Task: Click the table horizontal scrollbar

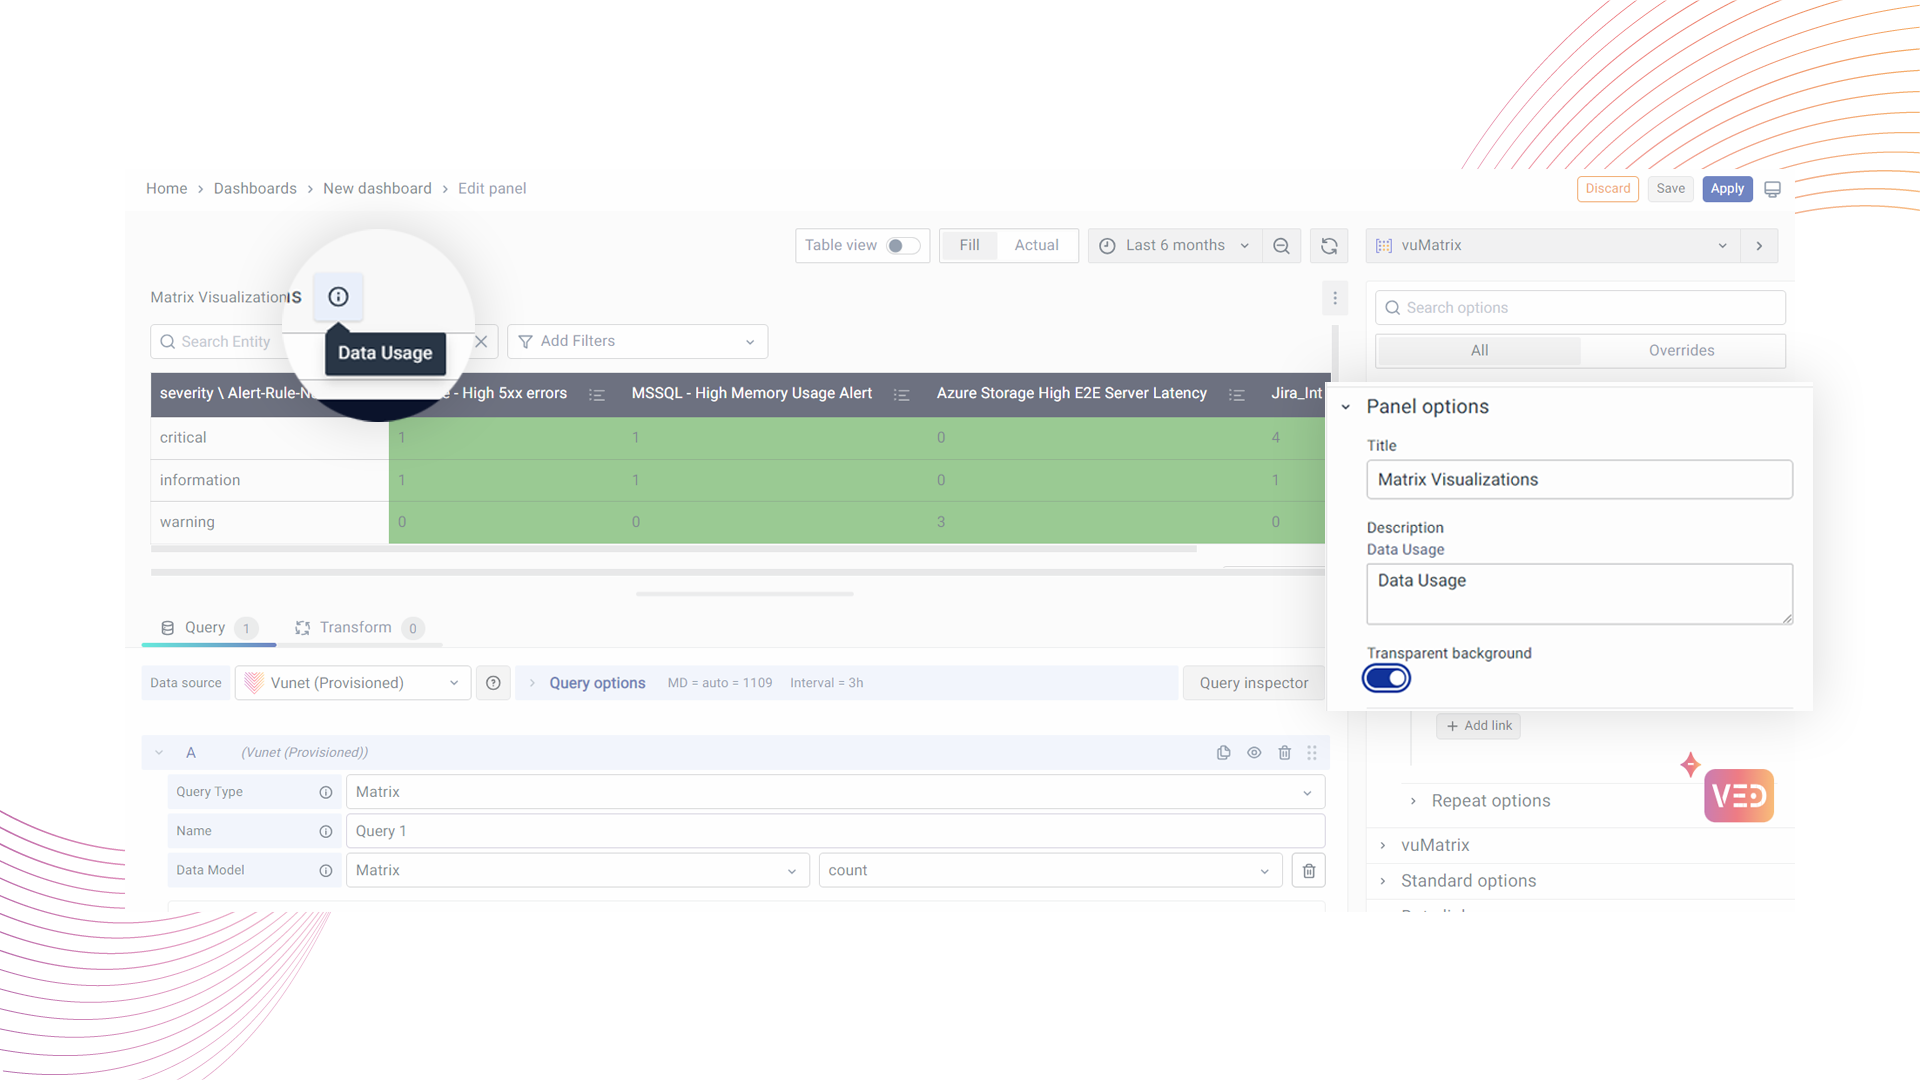Action: click(x=673, y=549)
